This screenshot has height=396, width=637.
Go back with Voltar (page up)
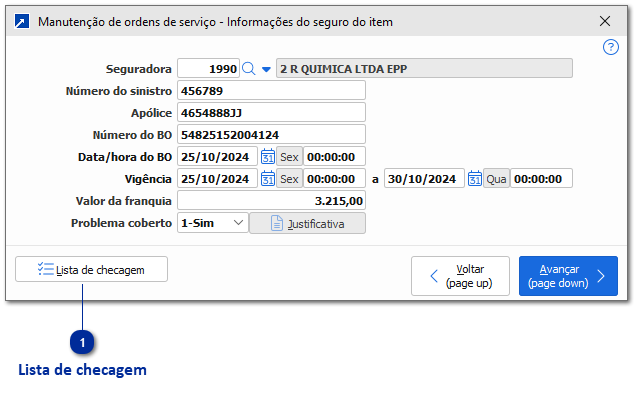click(x=460, y=276)
